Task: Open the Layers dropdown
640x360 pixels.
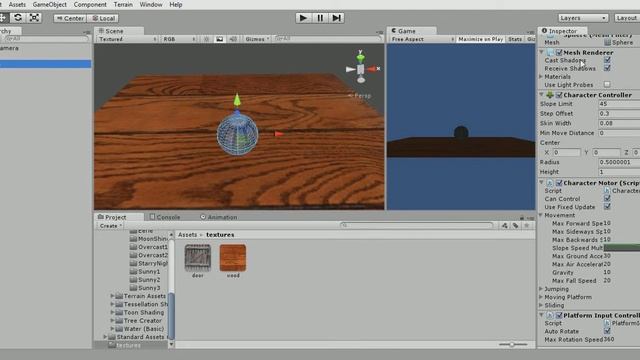Action: pyautogui.click(x=583, y=18)
